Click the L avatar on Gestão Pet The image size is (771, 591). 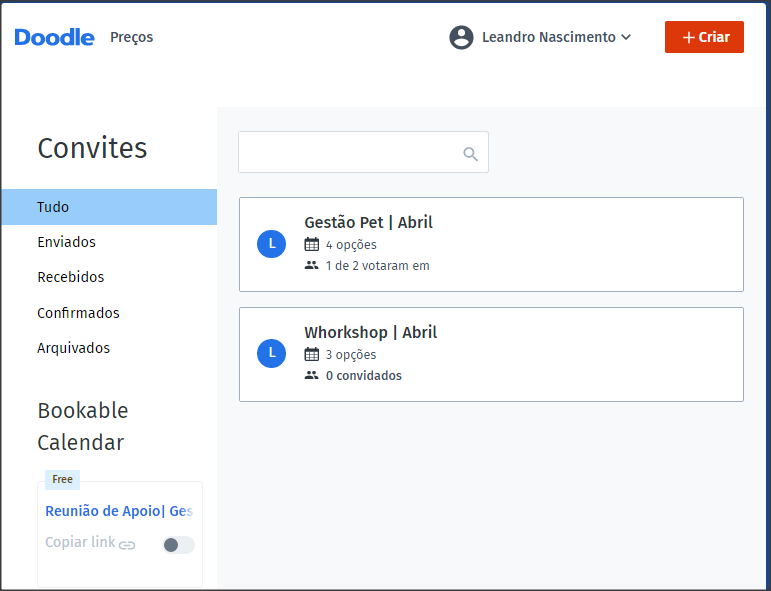pos(271,244)
